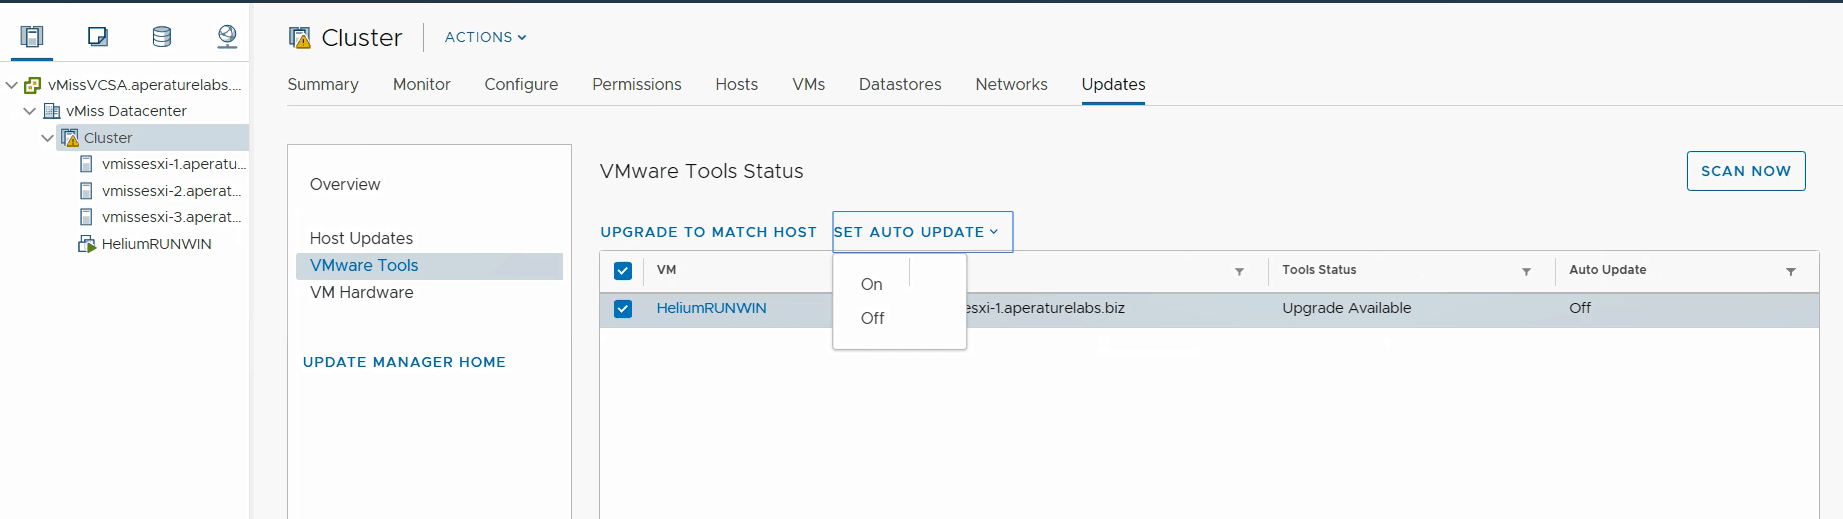This screenshot has height=519, width=1843.
Task: Open the Tools Status column filter icon
Action: pyautogui.click(x=1526, y=271)
